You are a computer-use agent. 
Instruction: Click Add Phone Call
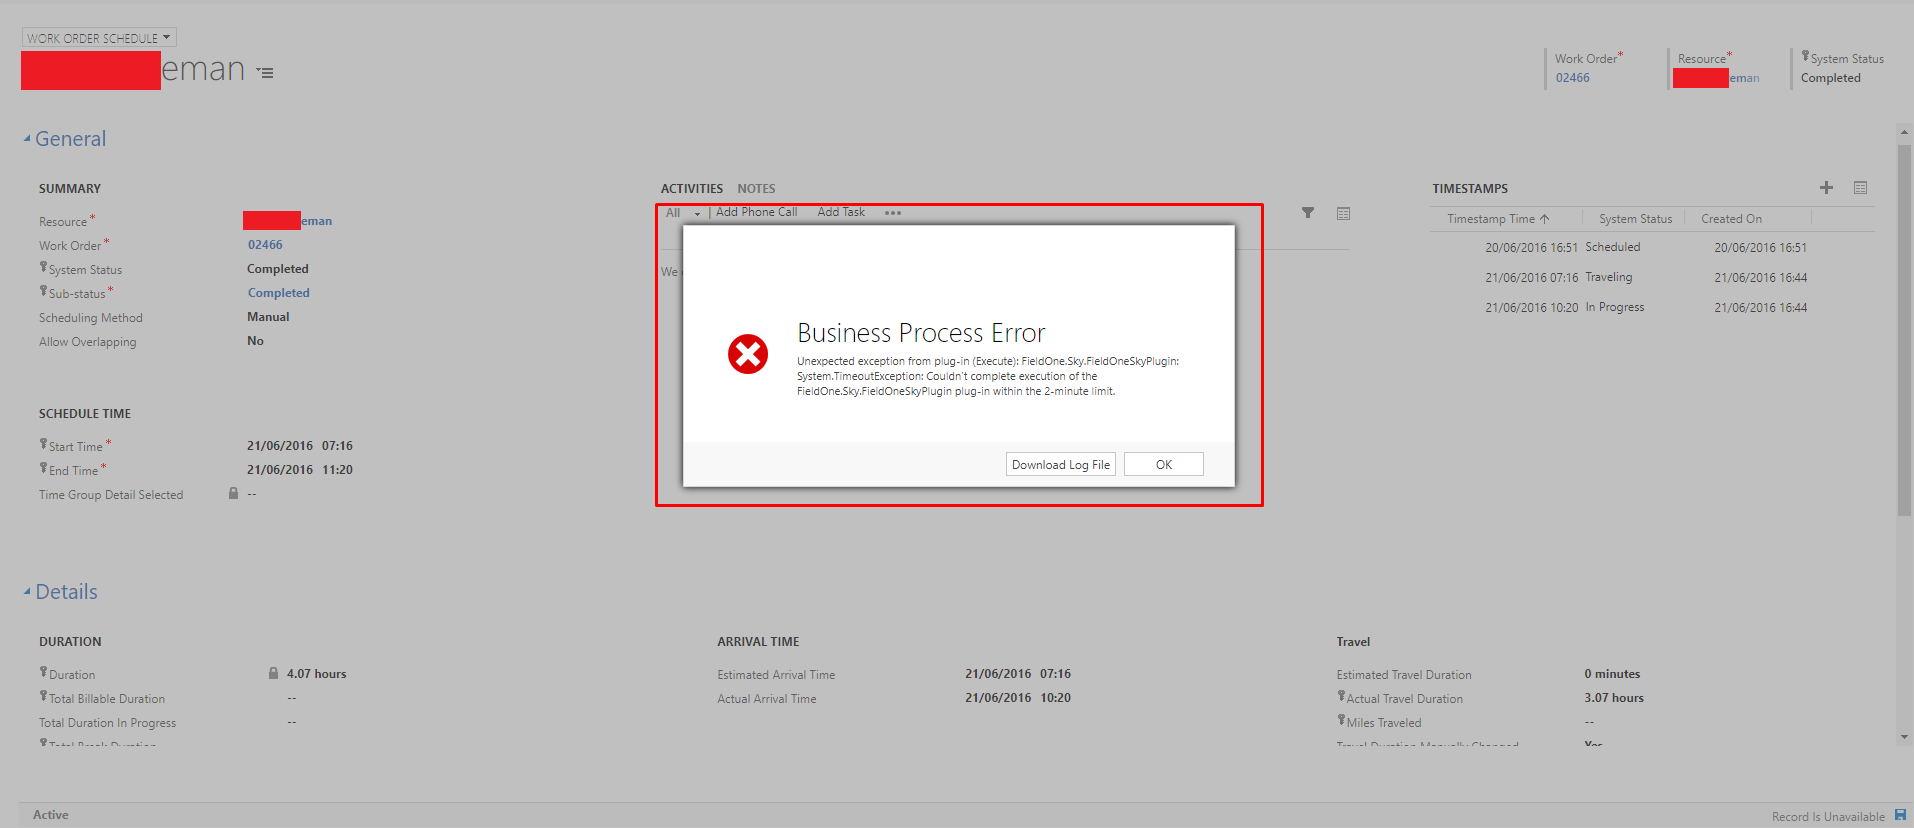click(756, 212)
